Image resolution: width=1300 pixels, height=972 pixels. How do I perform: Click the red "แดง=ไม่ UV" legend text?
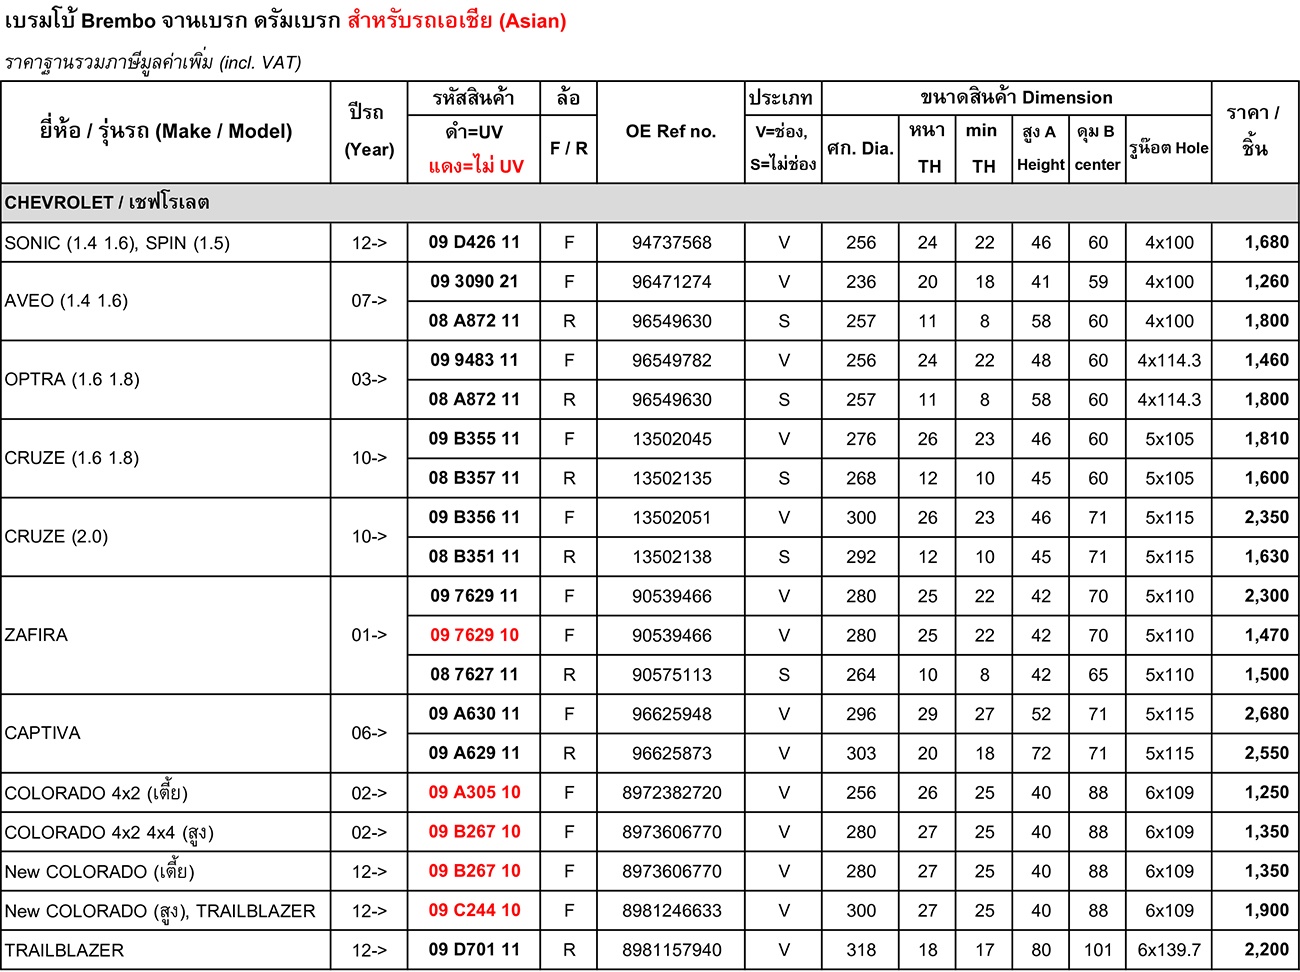coord(475,166)
